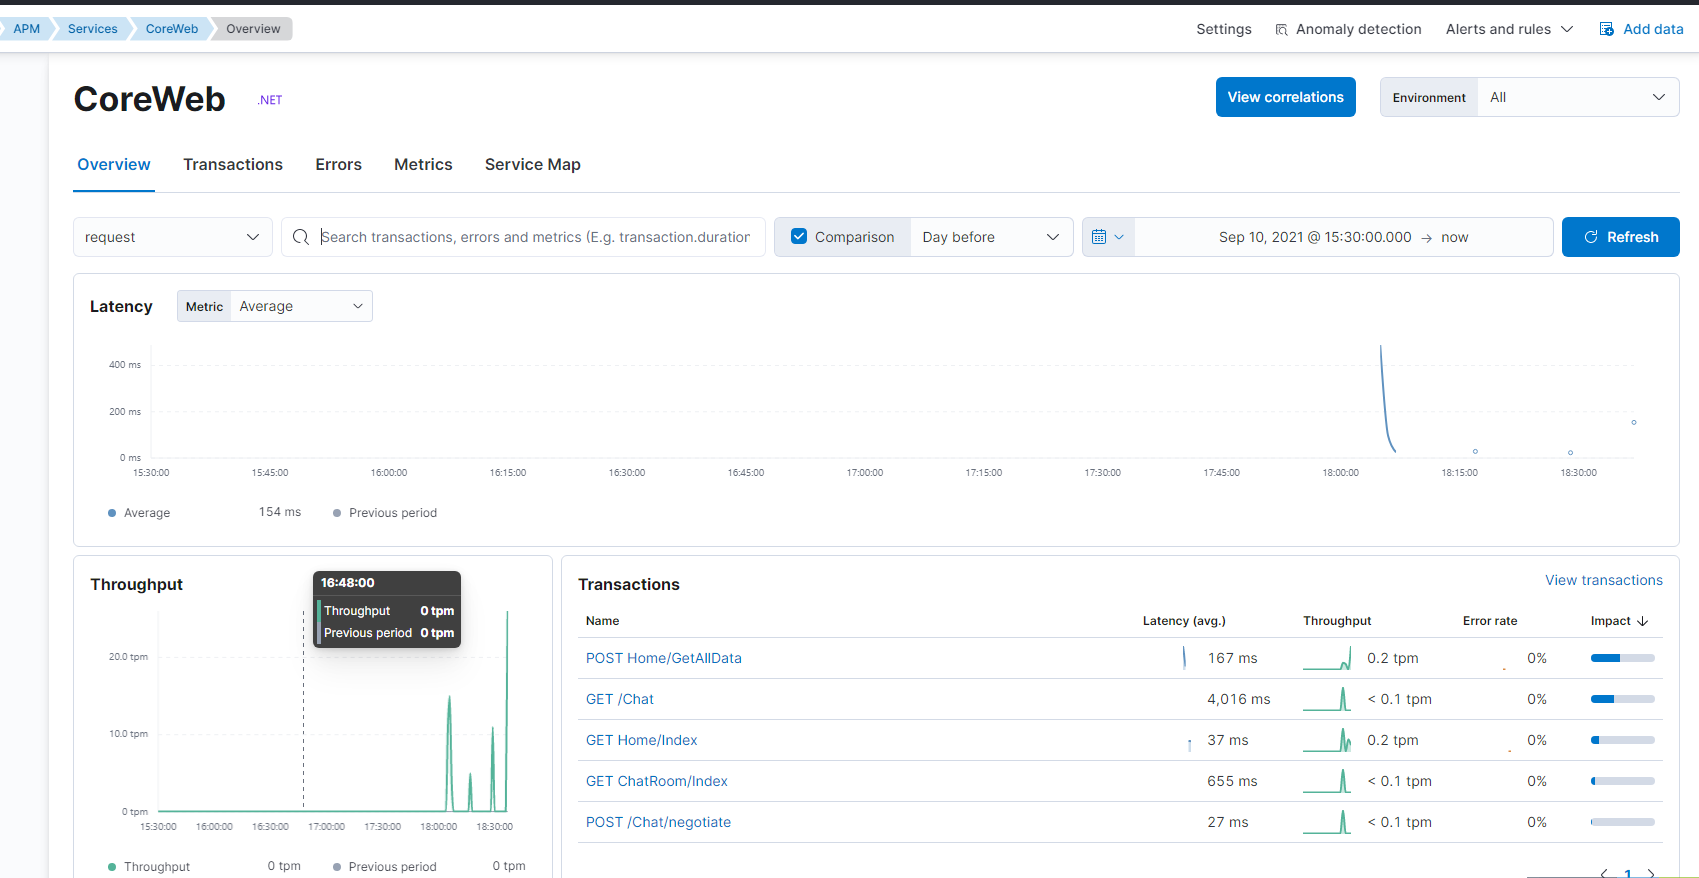
Task: Click the 4,016 ms latency value
Action: [x=1239, y=699]
